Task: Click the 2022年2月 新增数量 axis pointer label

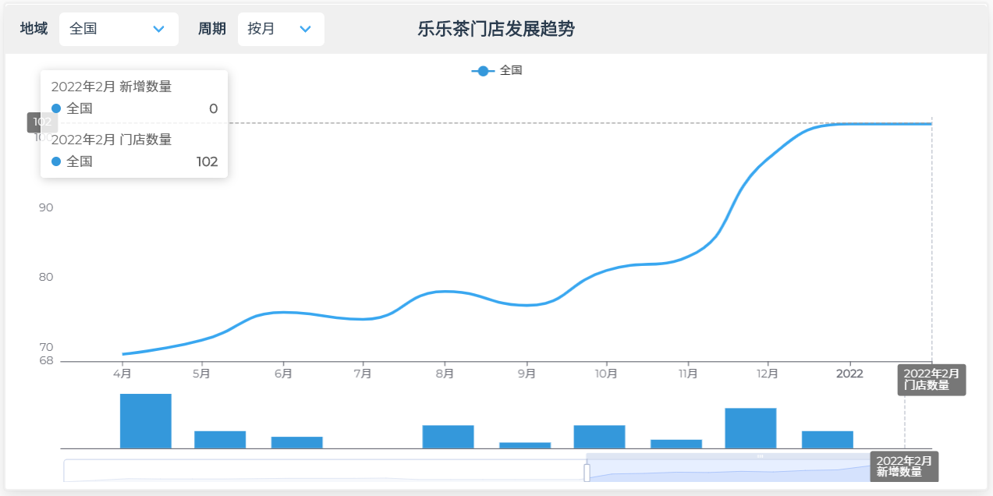Action: (904, 466)
